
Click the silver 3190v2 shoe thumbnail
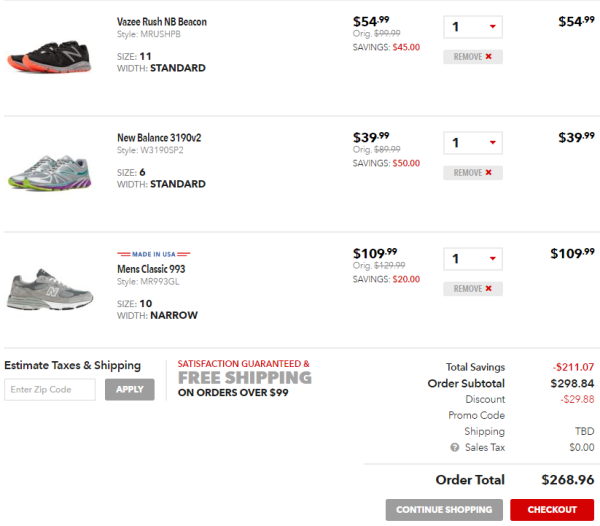[x=49, y=172]
